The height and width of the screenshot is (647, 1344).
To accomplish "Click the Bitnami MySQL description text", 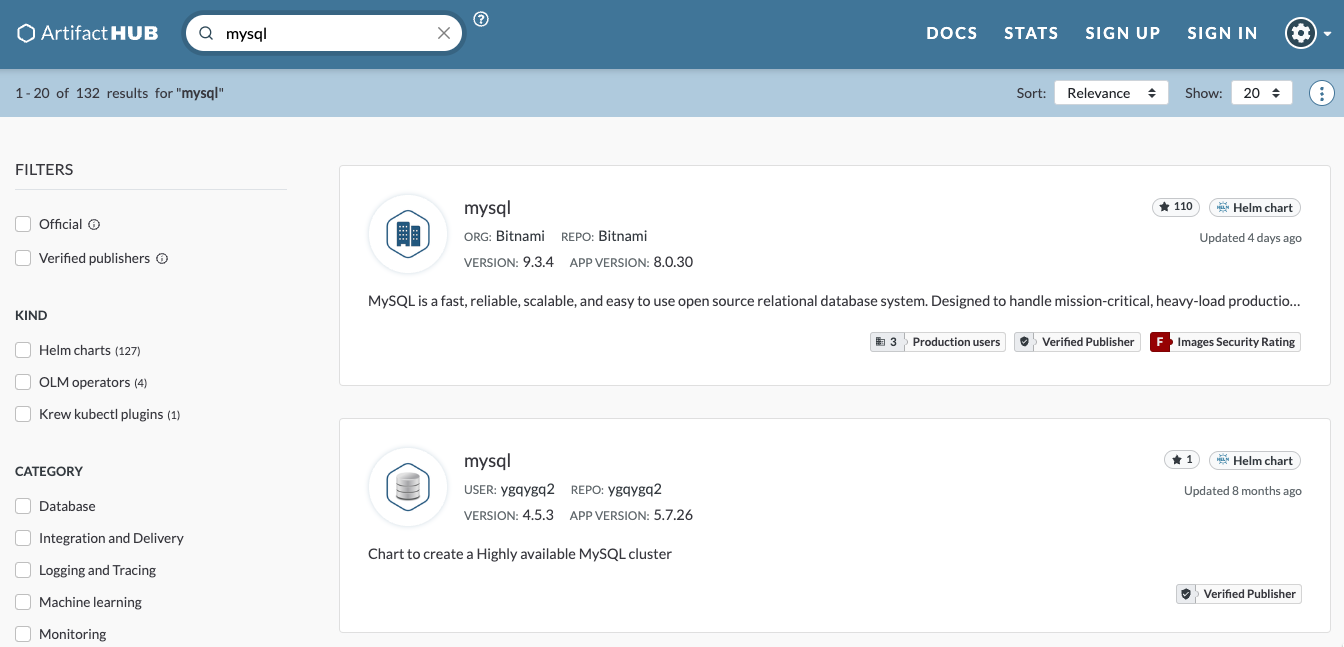I will pyautogui.click(x=834, y=300).
